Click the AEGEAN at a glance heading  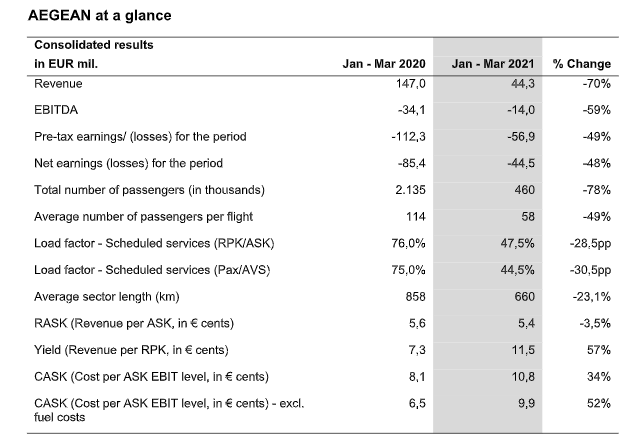click(99, 15)
